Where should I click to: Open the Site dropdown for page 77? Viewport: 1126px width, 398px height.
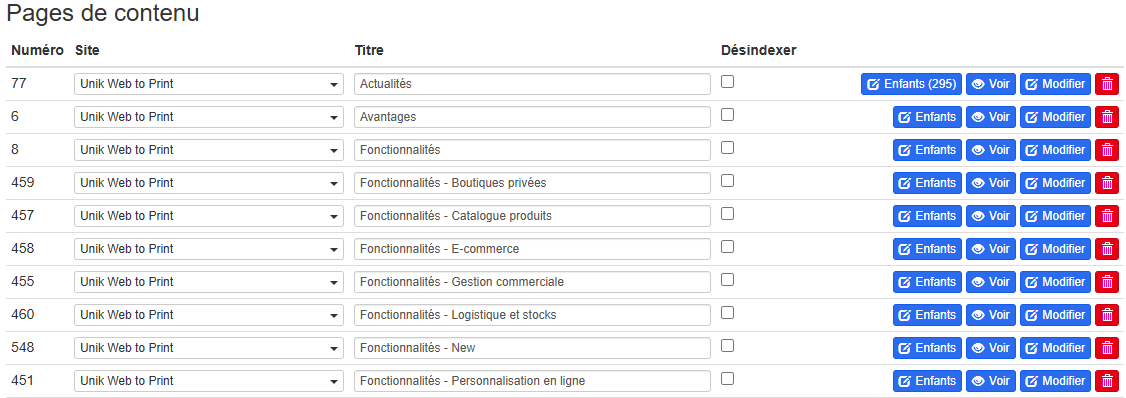(209, 84)
